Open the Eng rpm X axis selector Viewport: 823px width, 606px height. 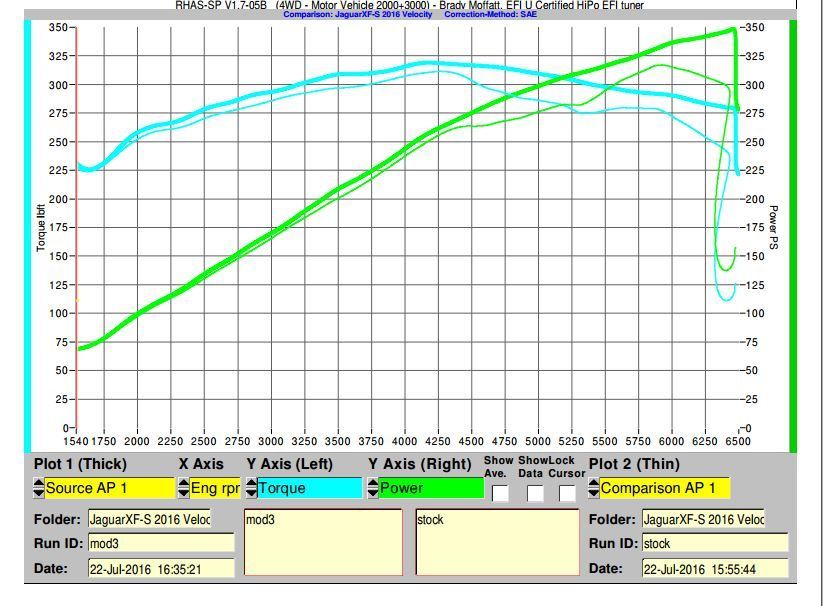click(214, 489)
